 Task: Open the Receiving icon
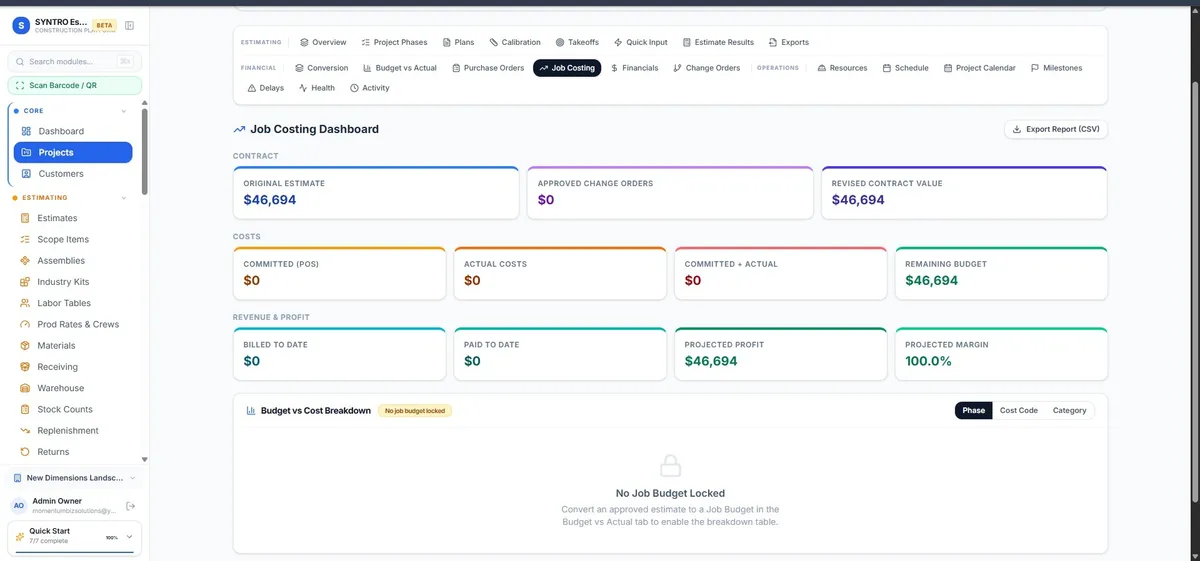coord(26,367)
